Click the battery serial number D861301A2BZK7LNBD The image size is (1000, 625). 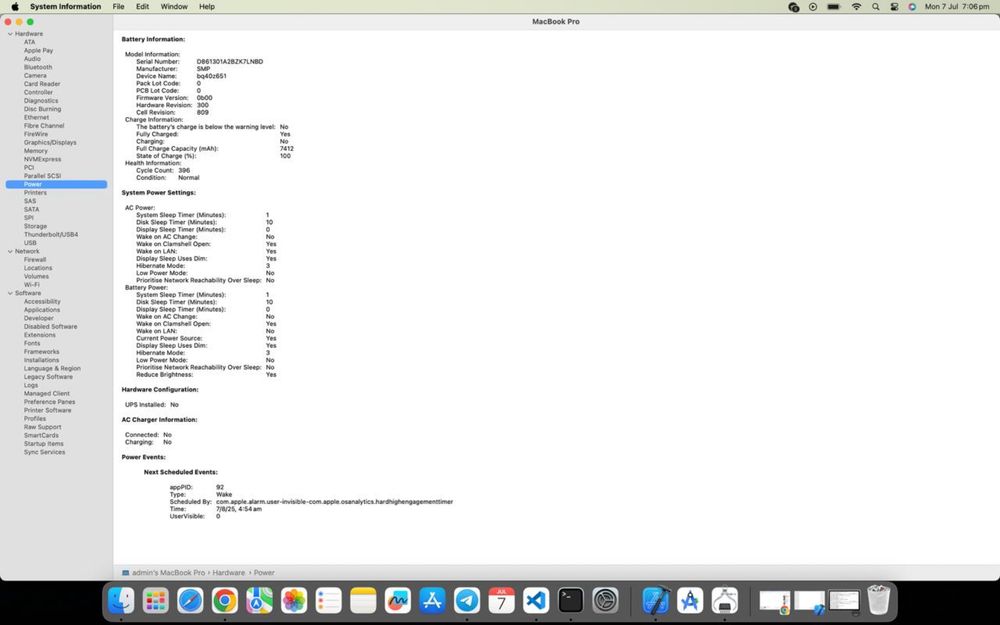[x=230, y=62]
